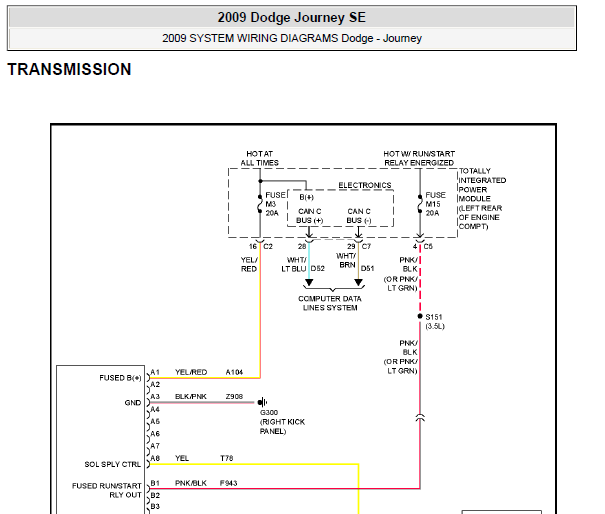The width and height of the screenshot is (605, 514).
Task: Click the BLK/PNK wire label
Action: pos(191,396)
